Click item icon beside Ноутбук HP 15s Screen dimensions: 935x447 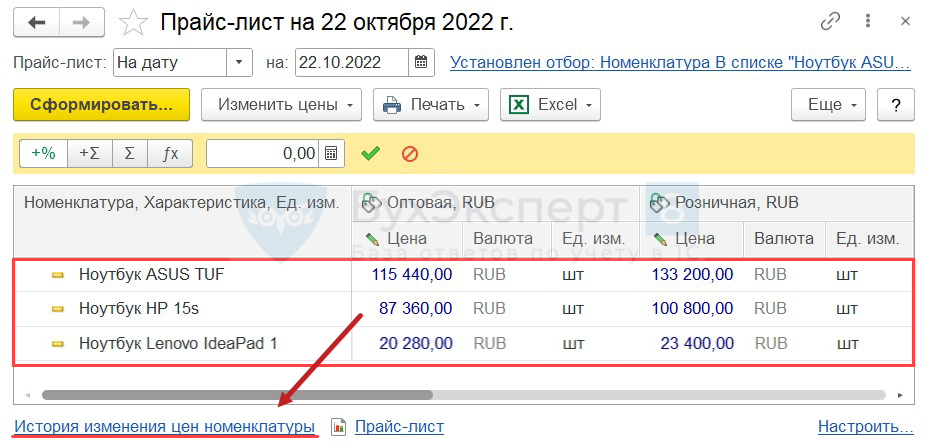pyautogui.click(x=57, y=309)
